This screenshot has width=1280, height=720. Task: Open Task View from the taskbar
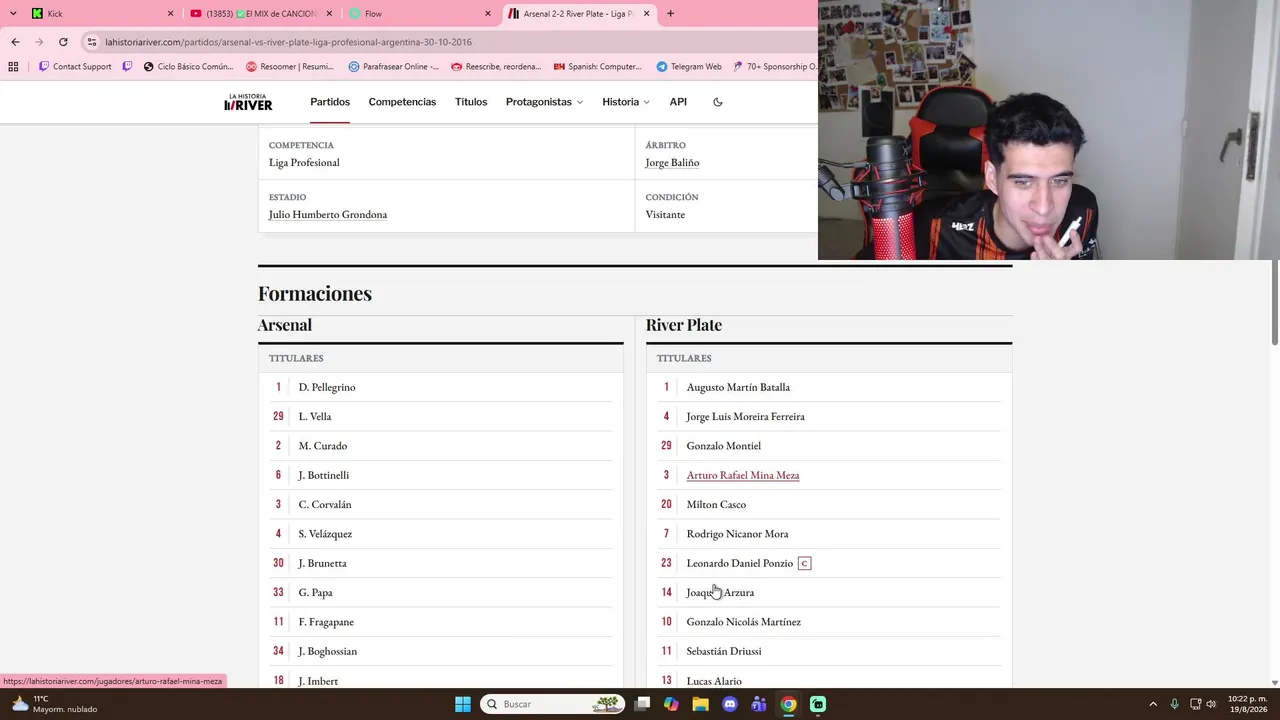[642, 704]
